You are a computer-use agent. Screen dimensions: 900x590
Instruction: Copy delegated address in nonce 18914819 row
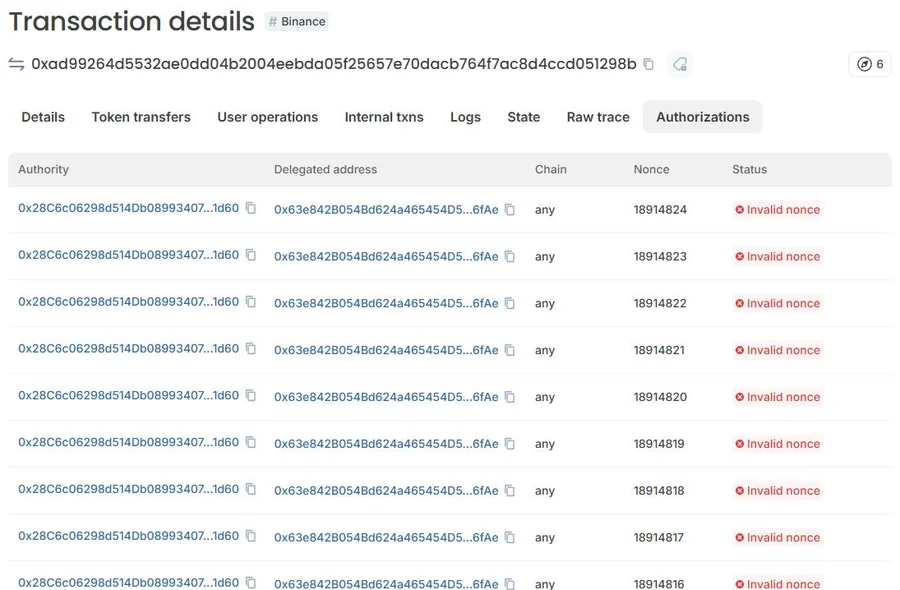(x=510, y=444)
